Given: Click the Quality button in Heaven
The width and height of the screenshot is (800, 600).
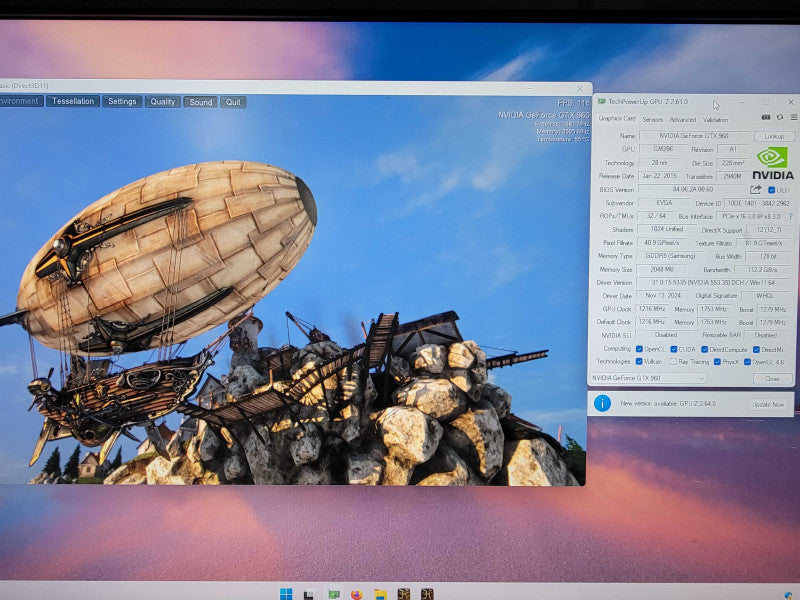Looking at the screenshot, I should 163,102.
